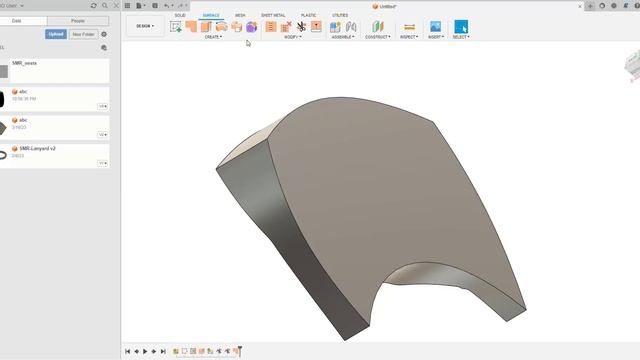The width and height of the screenshot is (640, 360).
Task: Open the data panel grid icon
Action: [128, 6]
